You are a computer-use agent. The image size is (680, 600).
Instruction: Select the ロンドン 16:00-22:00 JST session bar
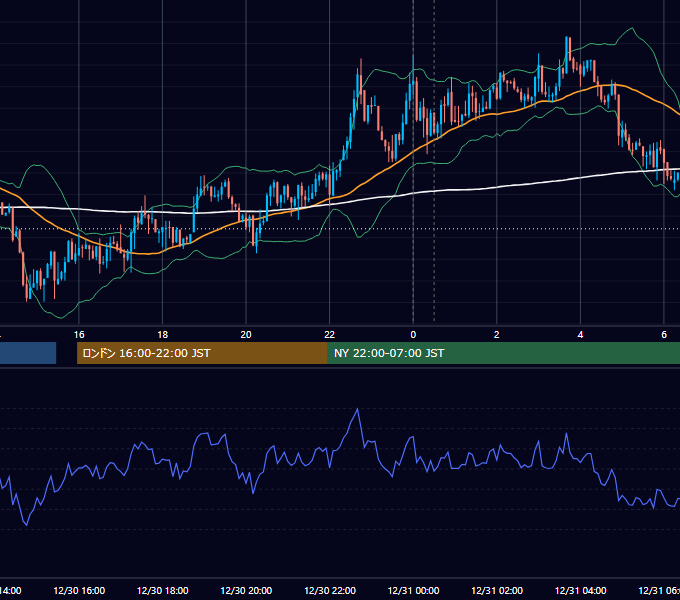(x=202, y=353)
